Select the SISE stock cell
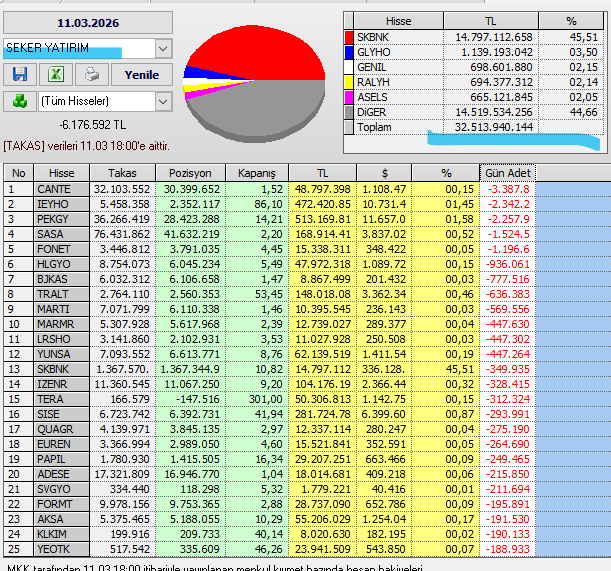Viewport: 611px width, 571px height. (x=62, y=414)
